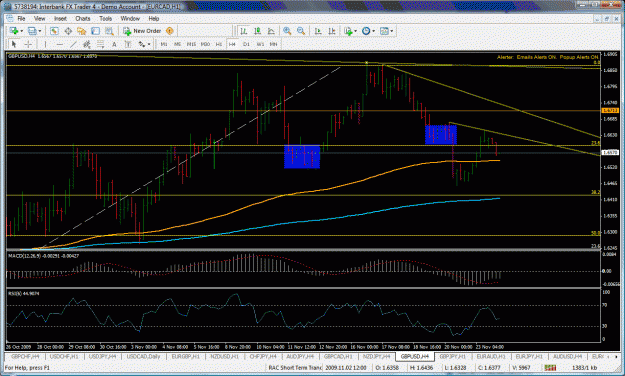625x376 pixels.
Task: Toggle the Terminal panel icon
Action: 95,31
